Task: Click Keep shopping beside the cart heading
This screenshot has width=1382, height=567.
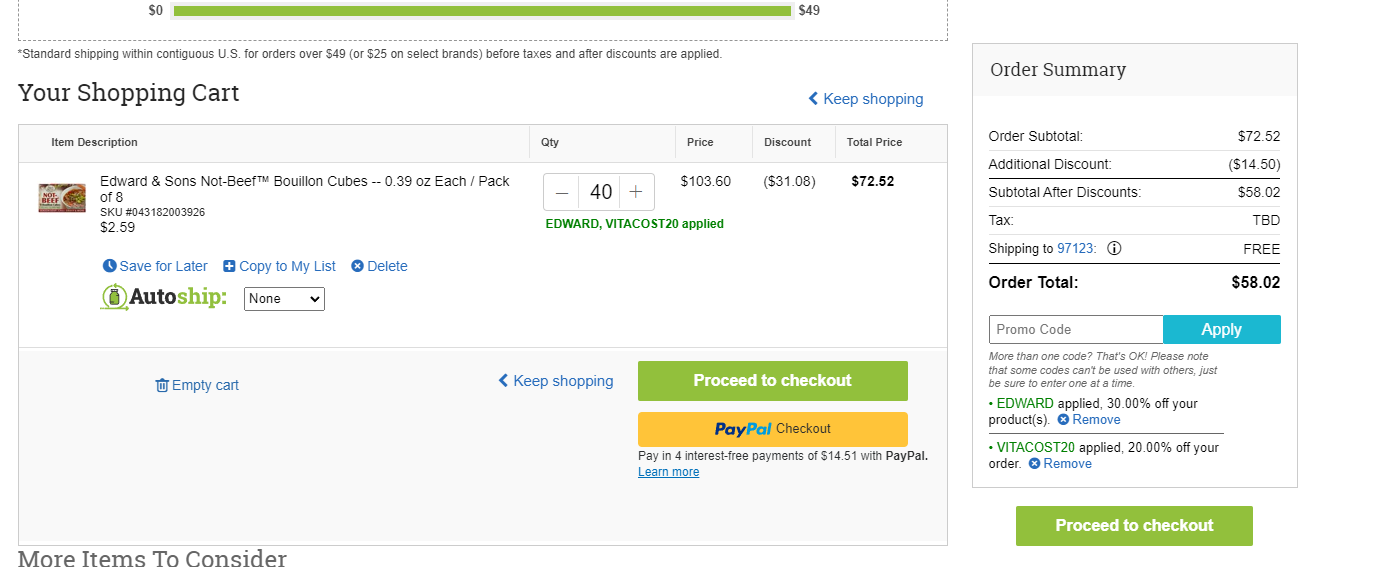Action: pyautogui.click(x=866, y=99)
